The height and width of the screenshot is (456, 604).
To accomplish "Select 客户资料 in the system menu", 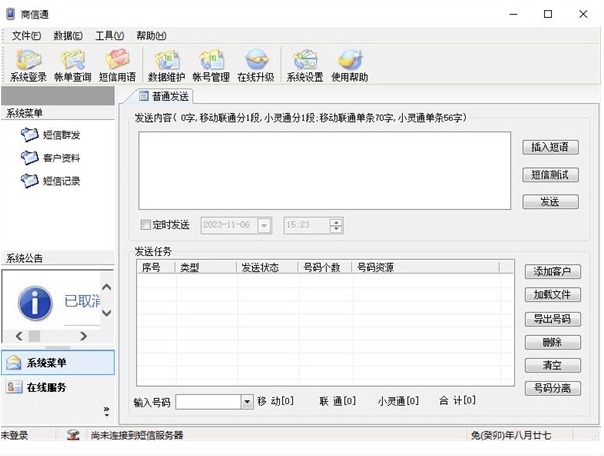I will pos(50,158).
